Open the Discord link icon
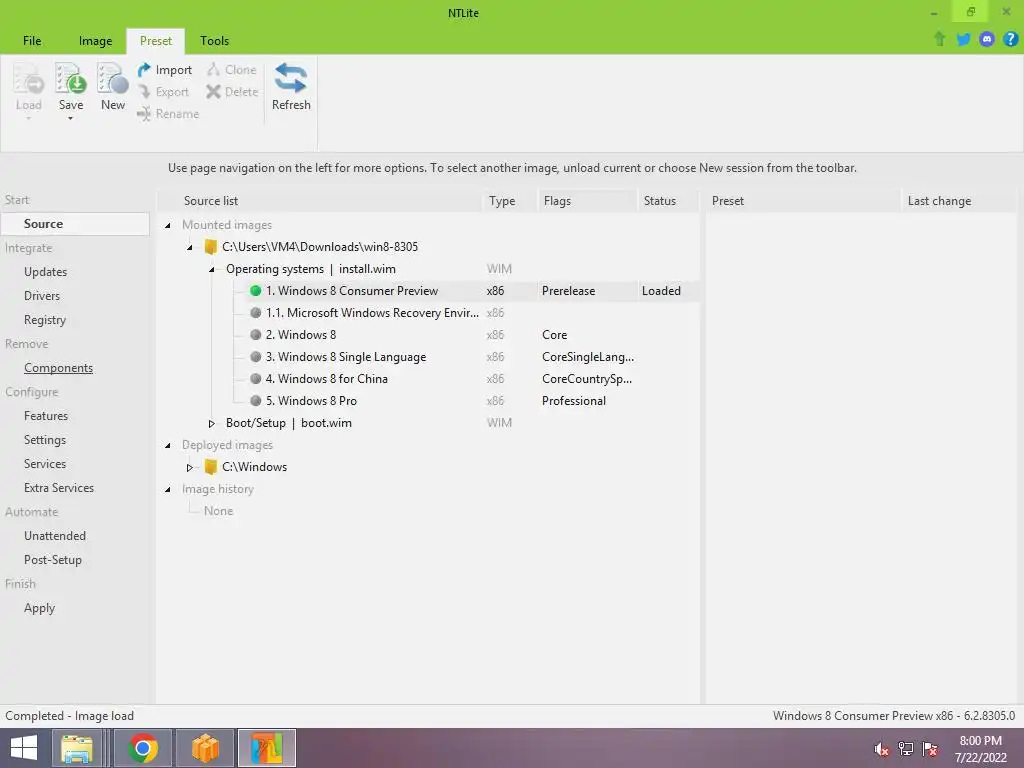The image size is (1024, 768). 987,39
